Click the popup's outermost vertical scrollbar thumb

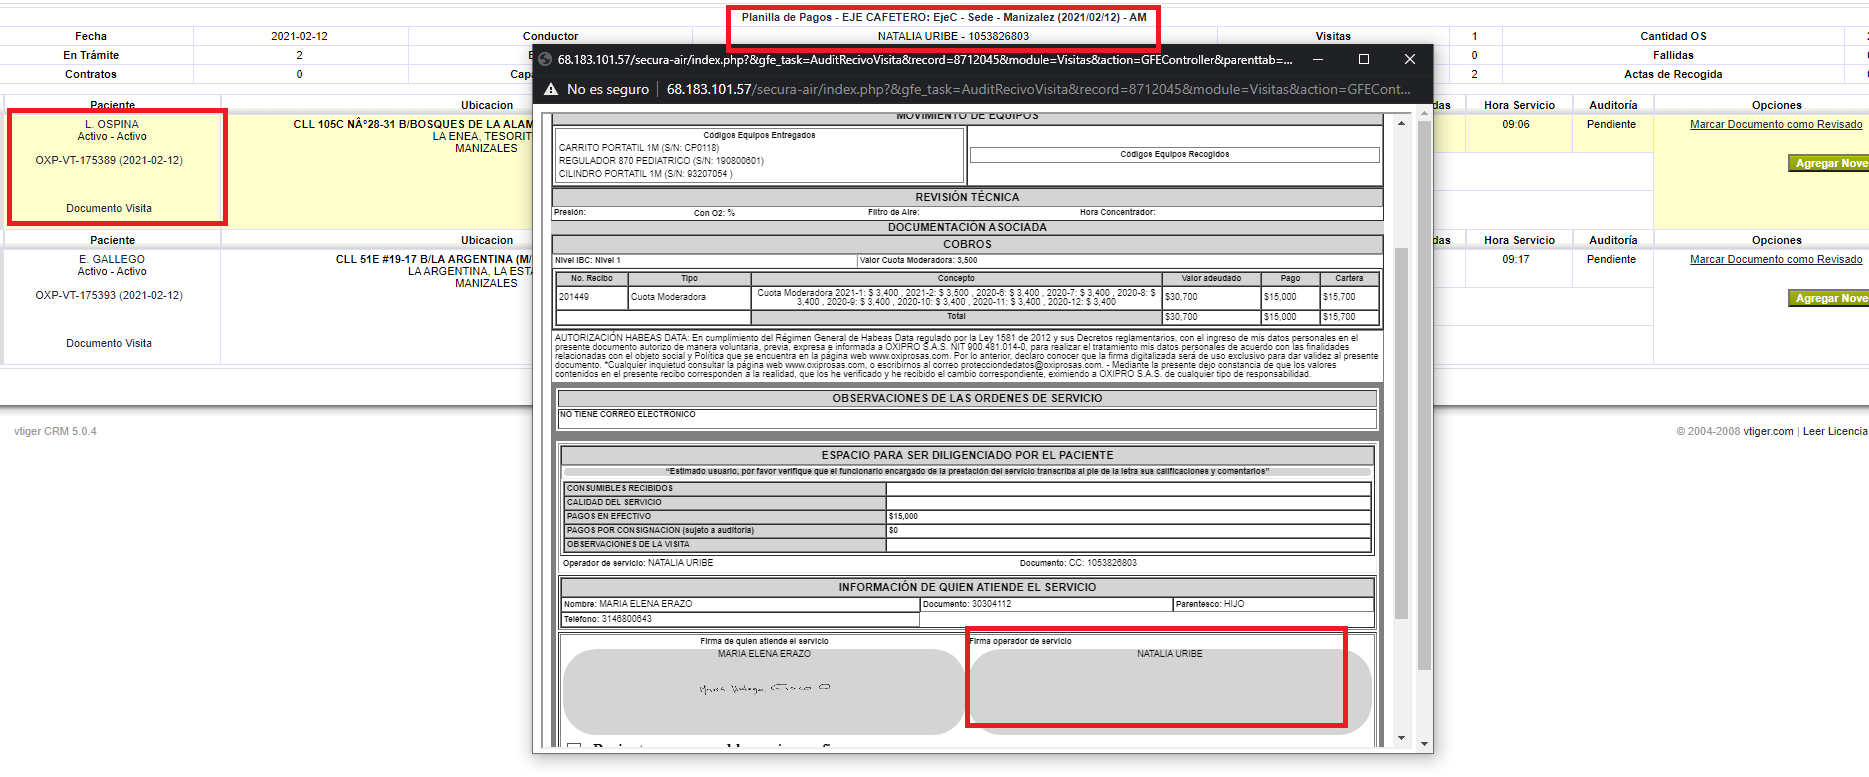pos(1424,395)
